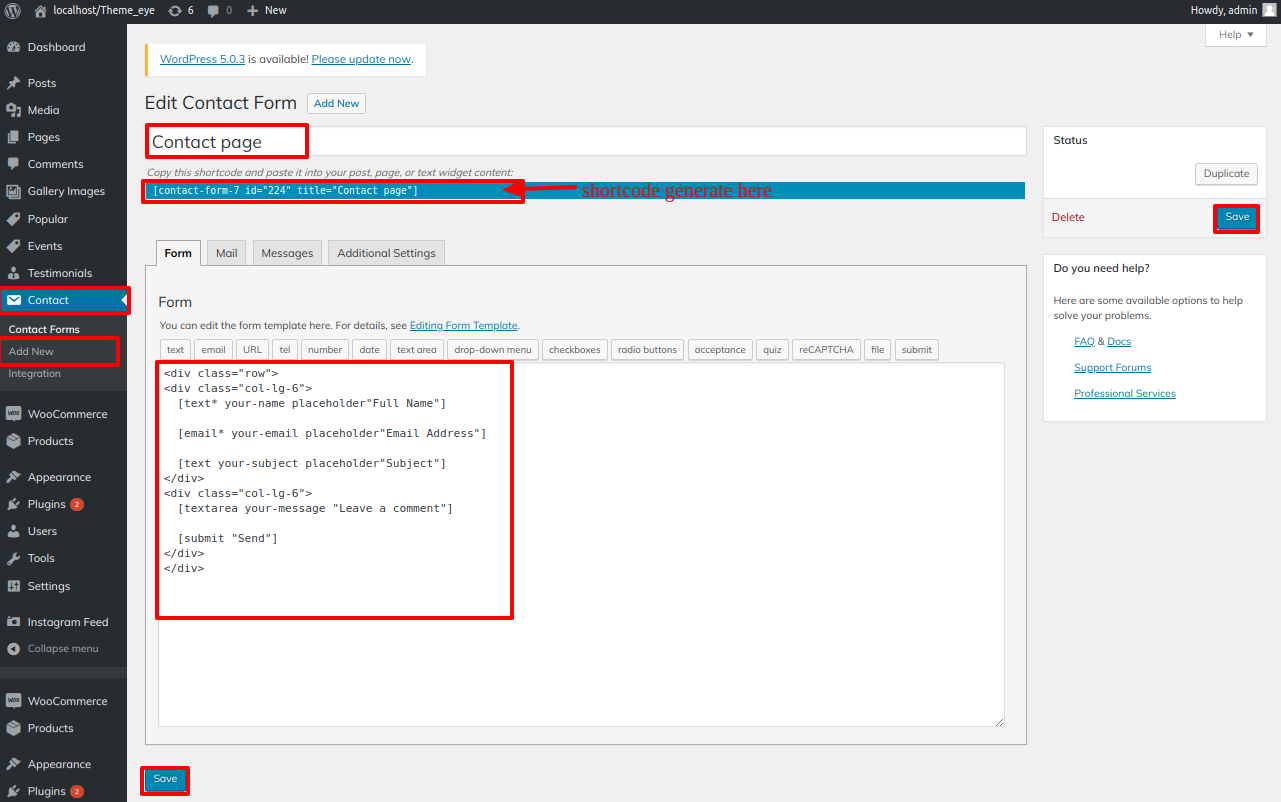Viewport: 1281px width, 802px height.
Task: Open Contact Forms submenu item
Action: 44,329
